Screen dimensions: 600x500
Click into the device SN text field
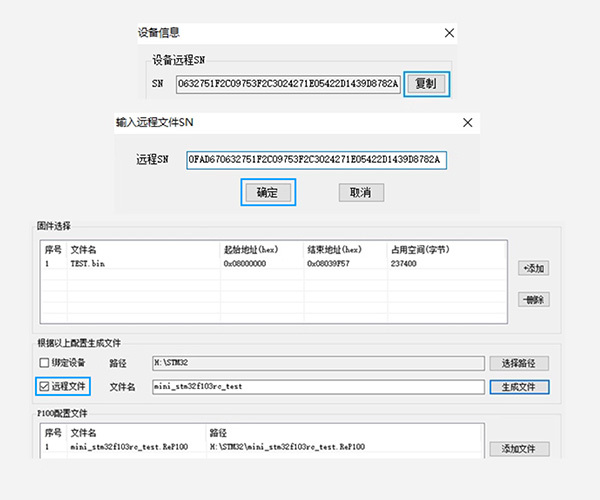(288, 83)
